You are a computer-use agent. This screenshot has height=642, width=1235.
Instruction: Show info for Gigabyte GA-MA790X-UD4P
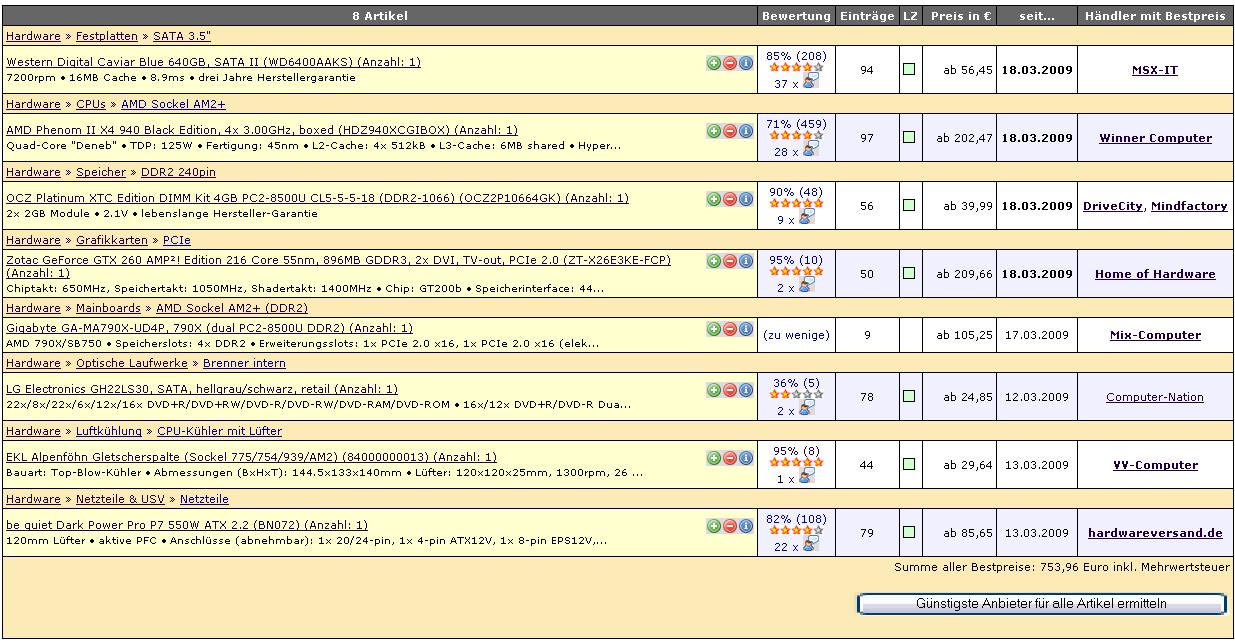tap(745, 329)
